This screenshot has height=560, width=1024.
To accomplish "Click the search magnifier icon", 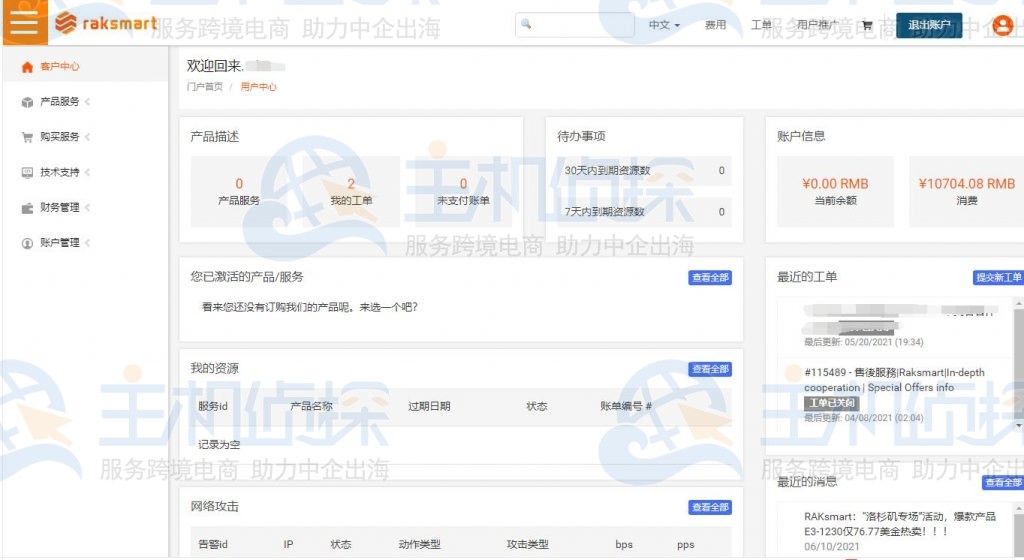I will pos(526,24).
